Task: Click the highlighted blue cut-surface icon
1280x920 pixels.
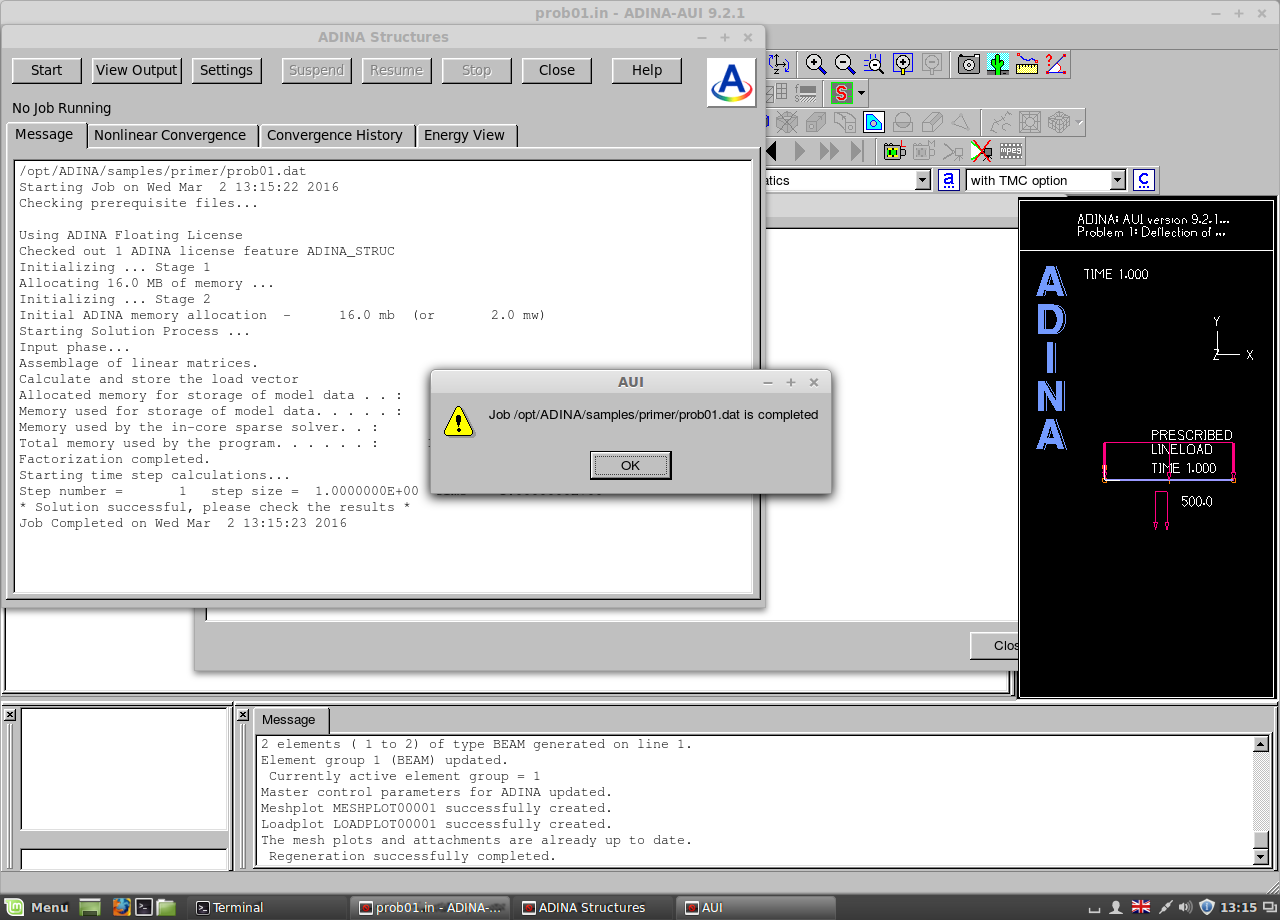Action: tap(874, 123)
